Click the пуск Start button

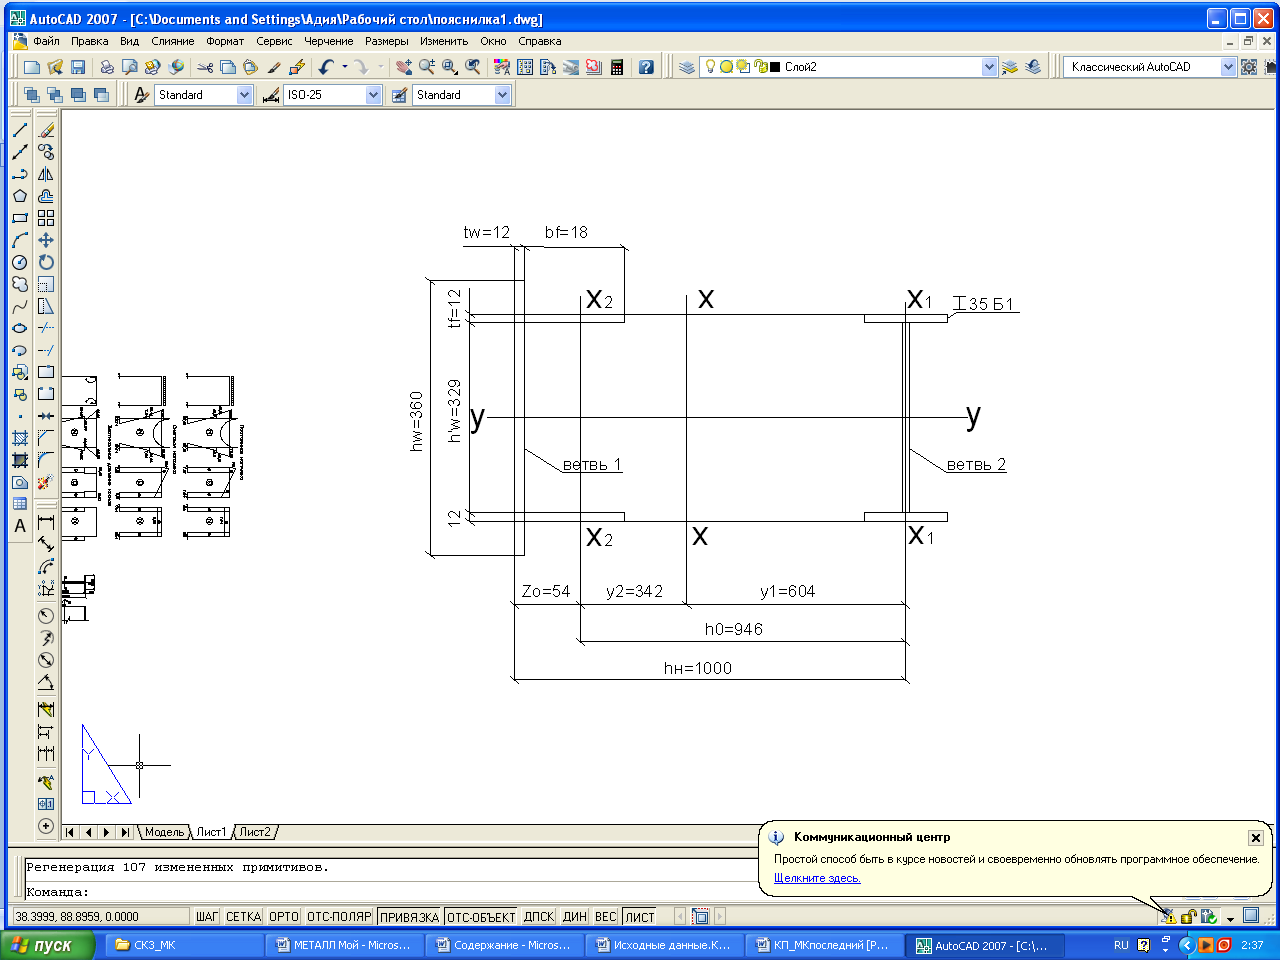(x=48, y=945)
